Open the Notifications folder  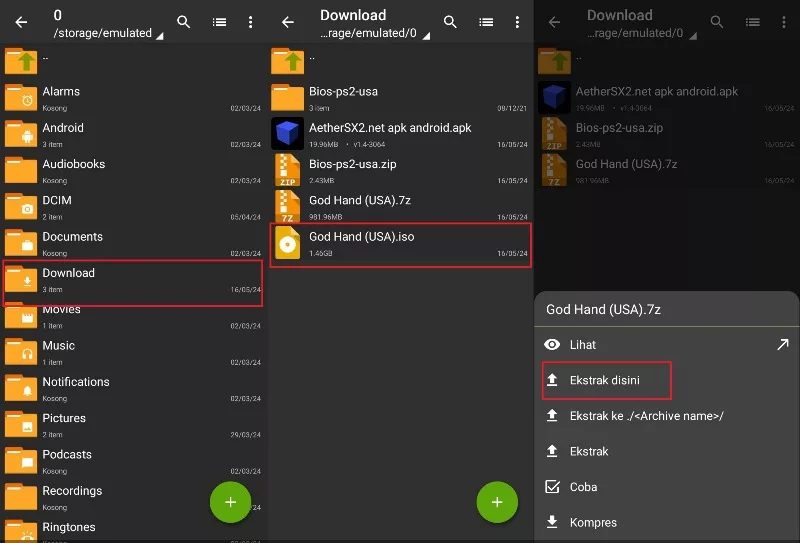click(x=133, y=388)
